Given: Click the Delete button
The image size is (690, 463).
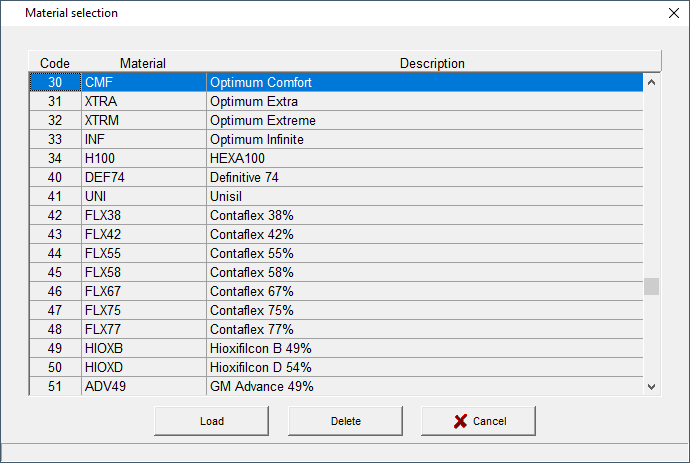Looking at the screenshot, I should coord(345,421).
